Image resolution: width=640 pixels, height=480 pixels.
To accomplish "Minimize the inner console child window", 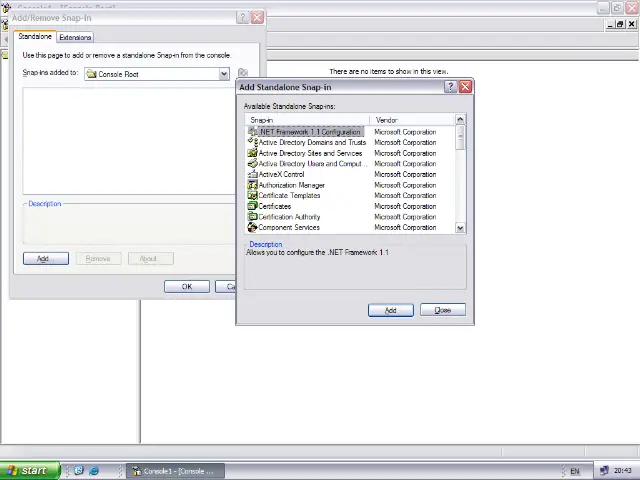I will (x=610, y=24).
